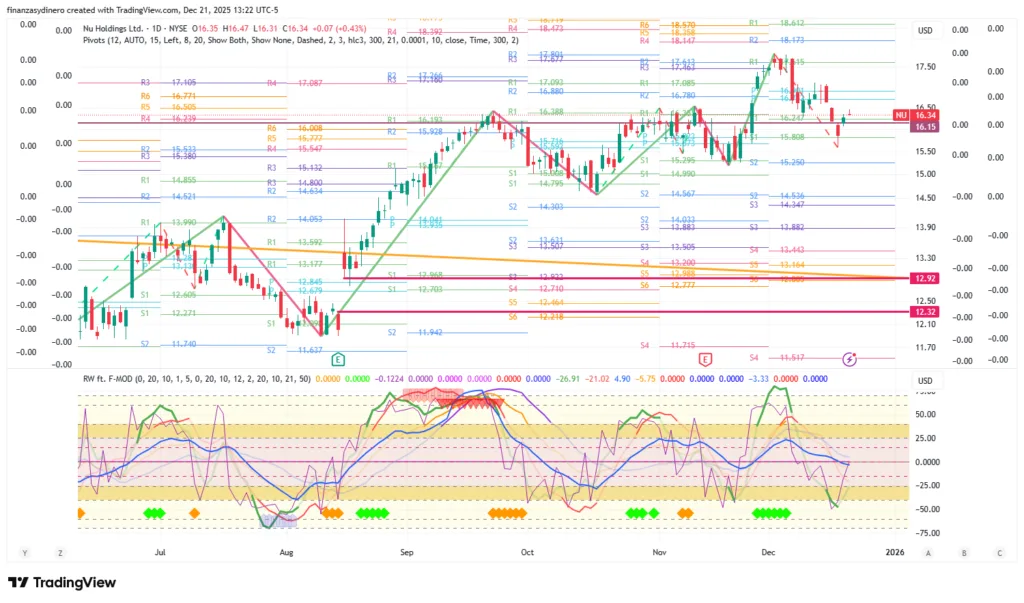The image size is (1024, 603).
Task: Click the 16.15 price level label
Action: pos(924,128)
